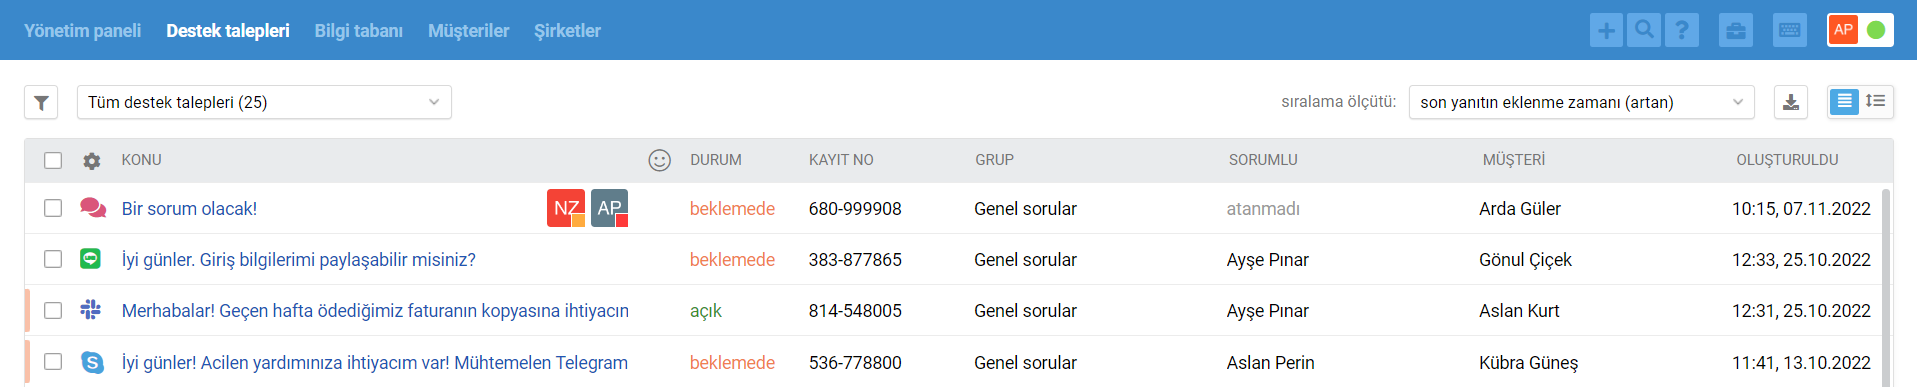
Task: Switch to numbered list view icon
Action: pyautogui.click(x=1876, y=101)
